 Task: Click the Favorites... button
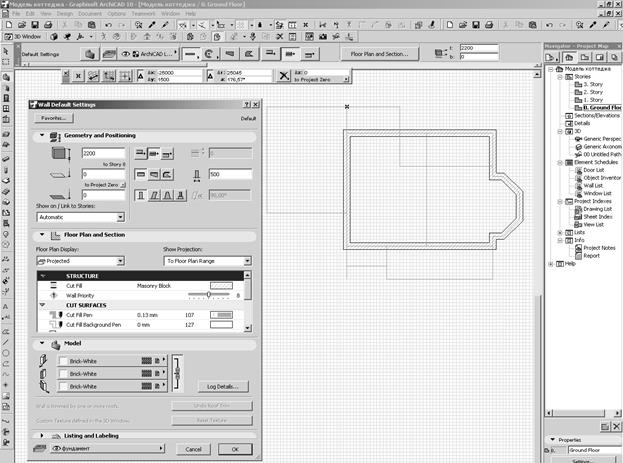pos(55,117)
